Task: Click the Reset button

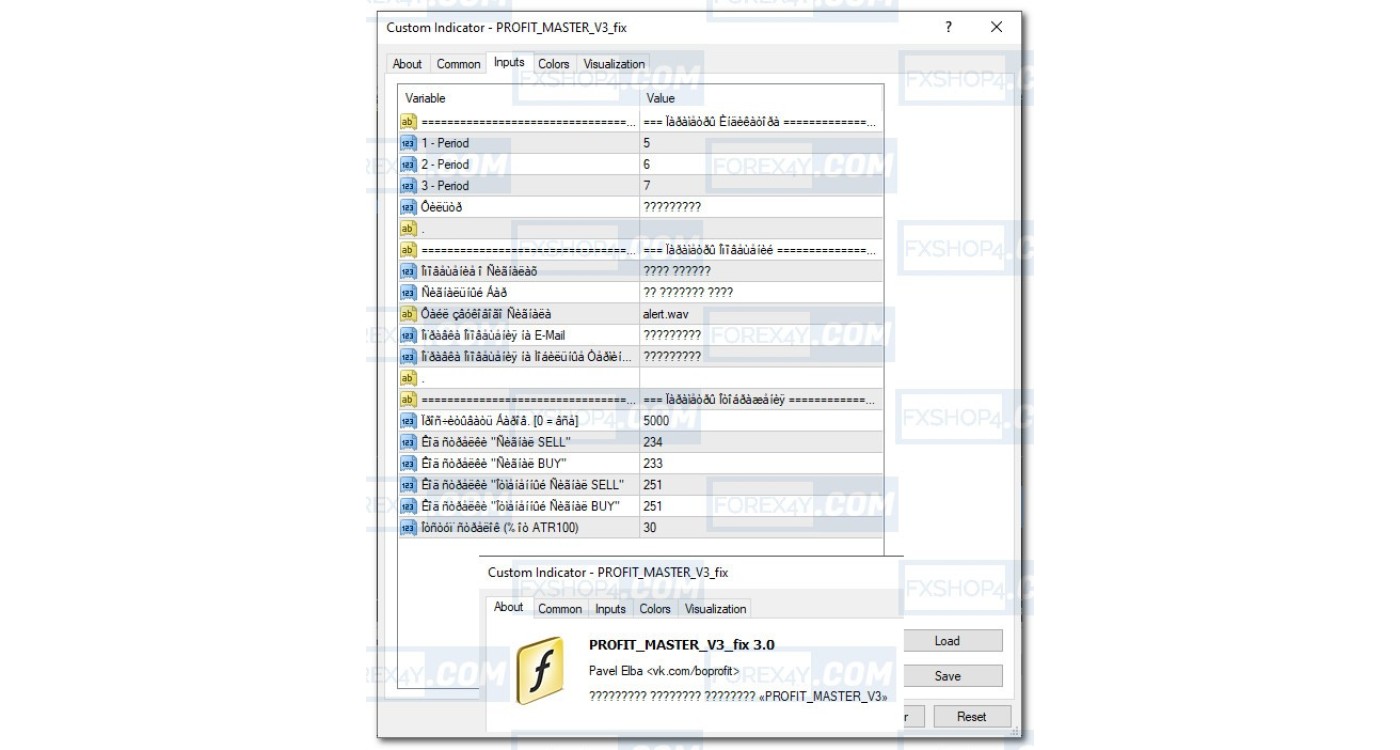Action: [971, 716]
